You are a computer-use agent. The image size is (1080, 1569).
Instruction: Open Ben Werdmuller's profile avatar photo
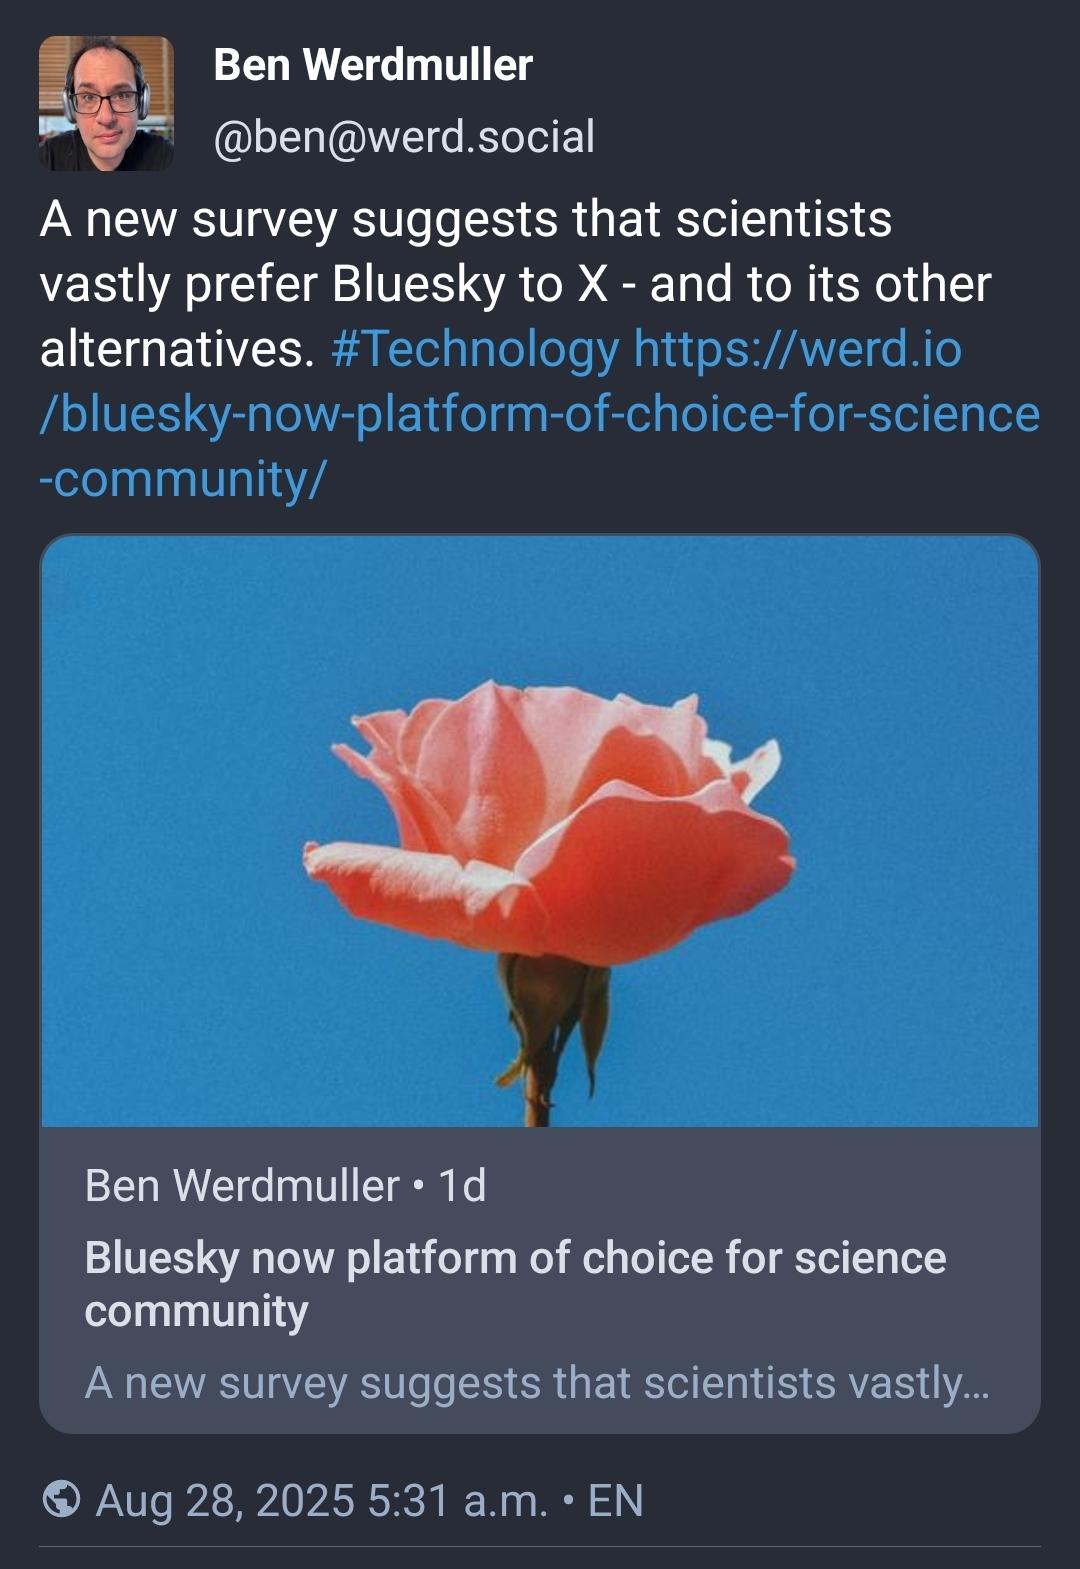106,103
